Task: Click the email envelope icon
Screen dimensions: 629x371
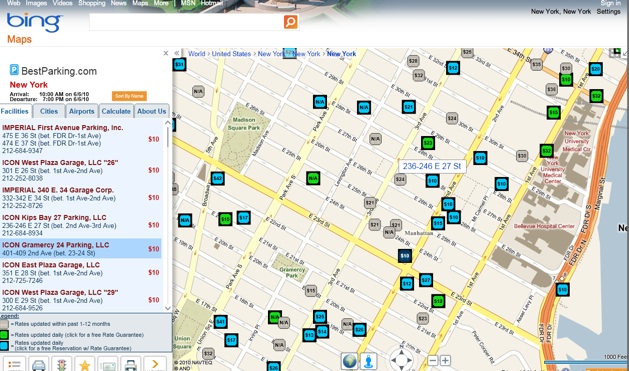Action: coord(108,364)
